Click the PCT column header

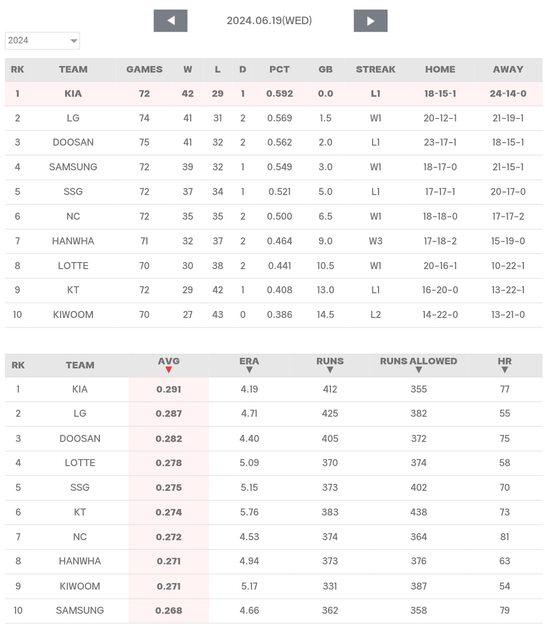coord(279,69)
